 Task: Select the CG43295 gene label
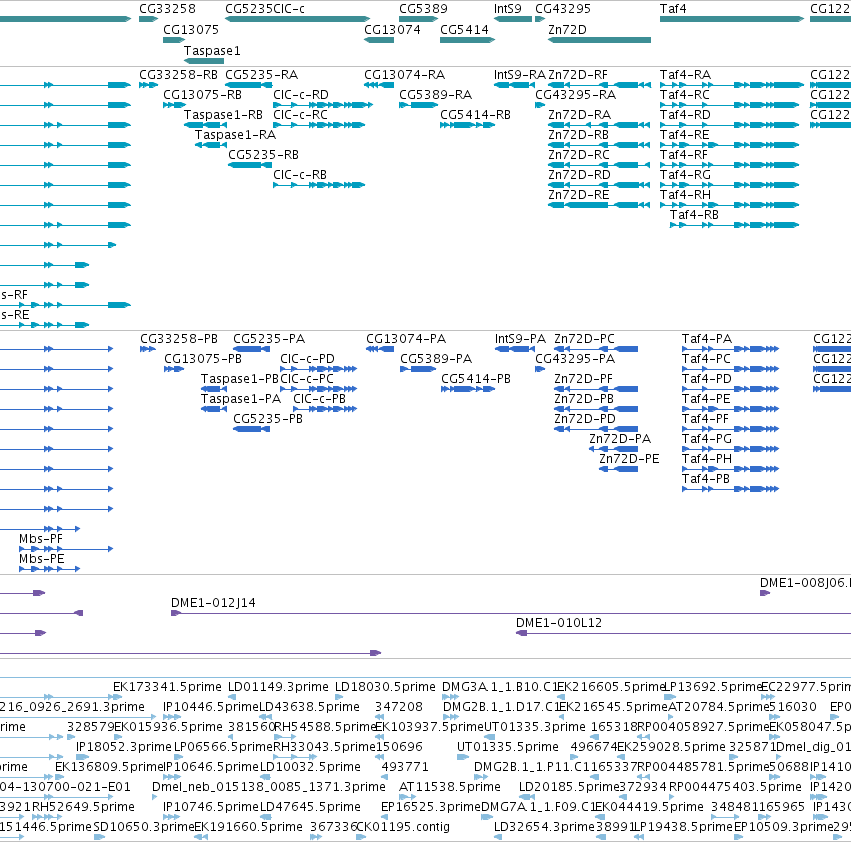(x=563, y=9)
